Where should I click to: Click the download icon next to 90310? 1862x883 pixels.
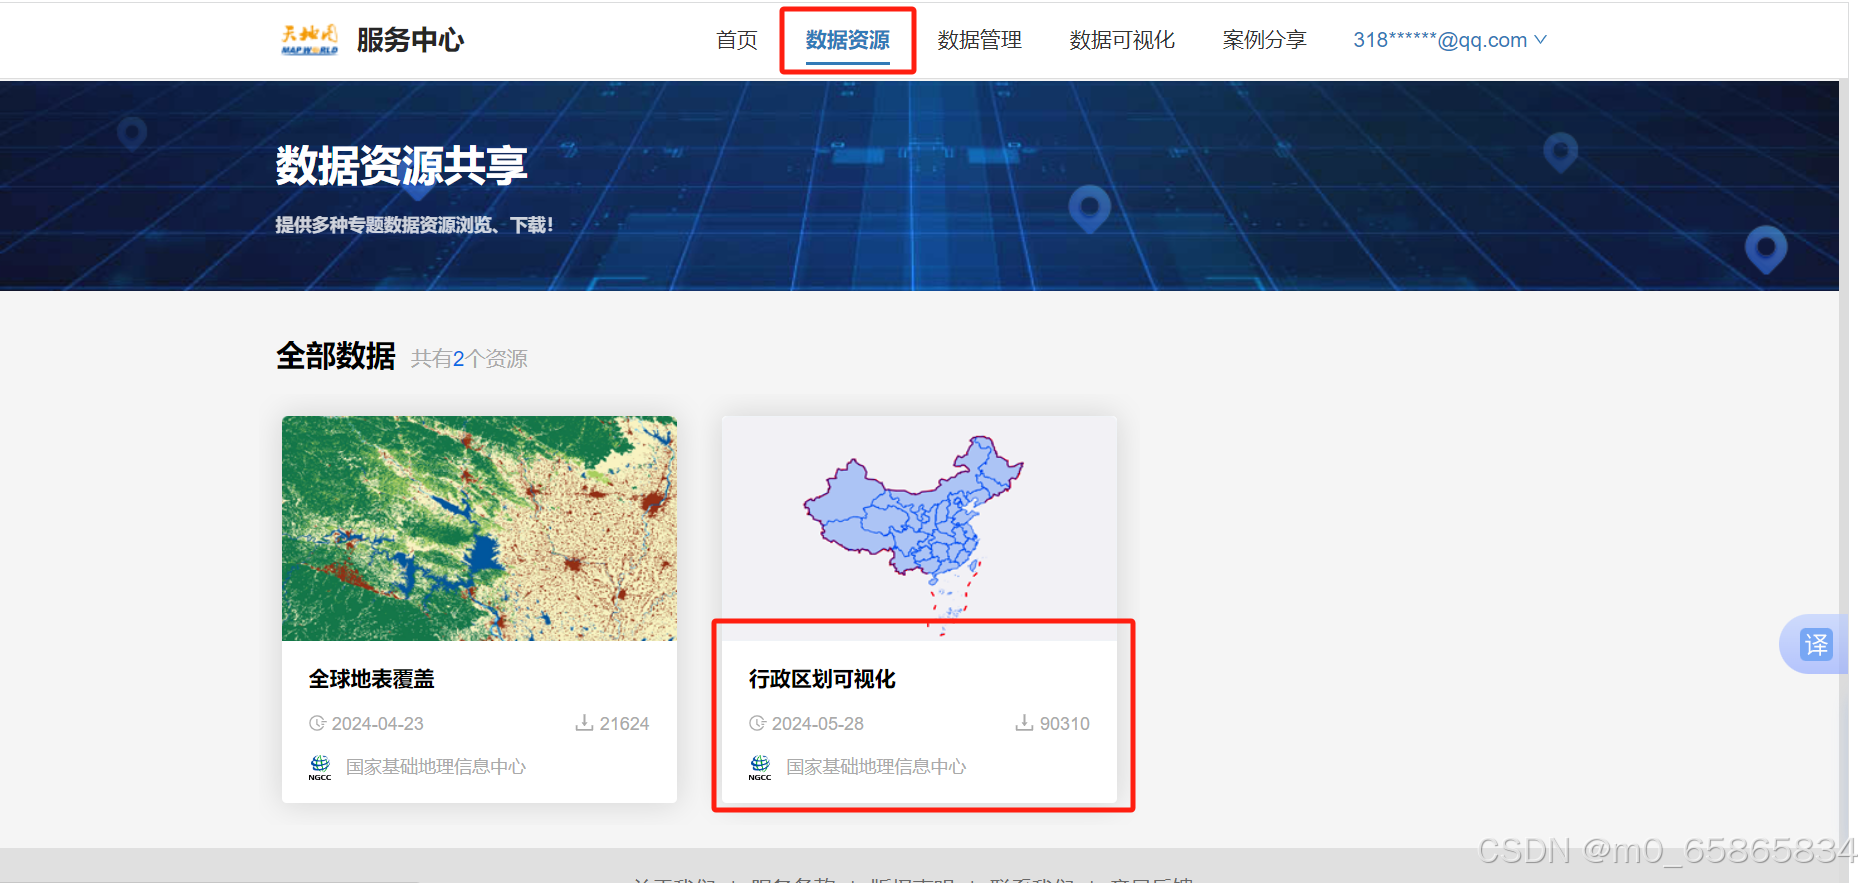pos(1024,722)
